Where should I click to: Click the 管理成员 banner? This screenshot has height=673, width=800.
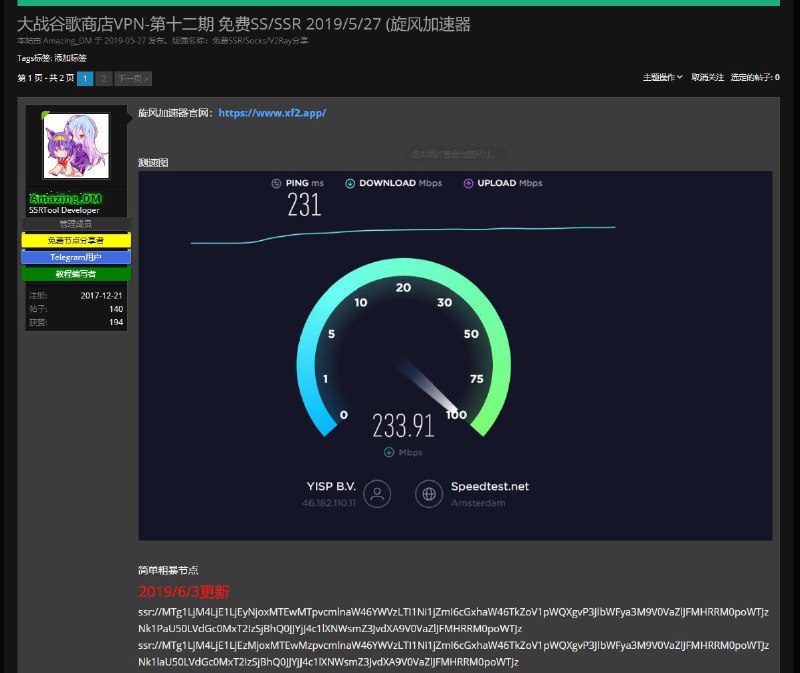[x=76, y=223]
